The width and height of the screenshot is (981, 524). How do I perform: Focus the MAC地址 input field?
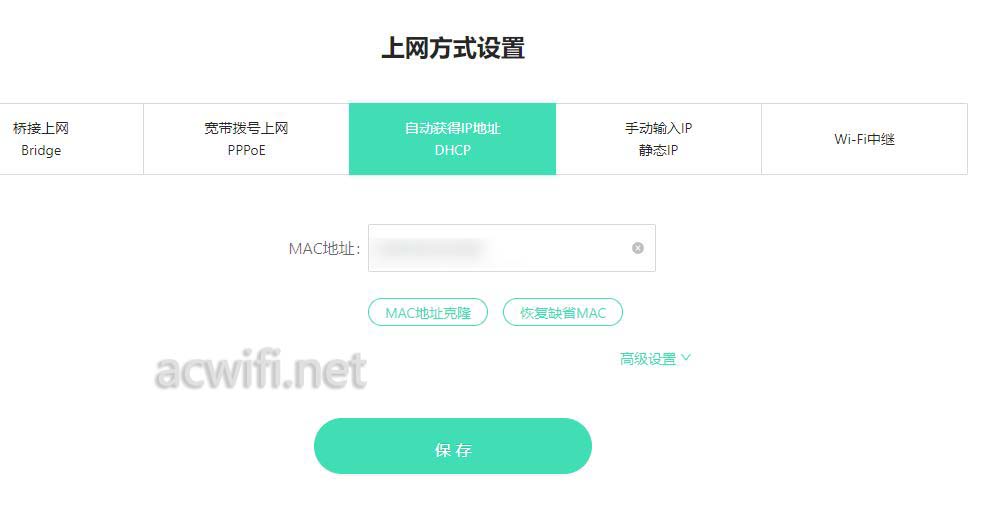click(x=512, y=248)
